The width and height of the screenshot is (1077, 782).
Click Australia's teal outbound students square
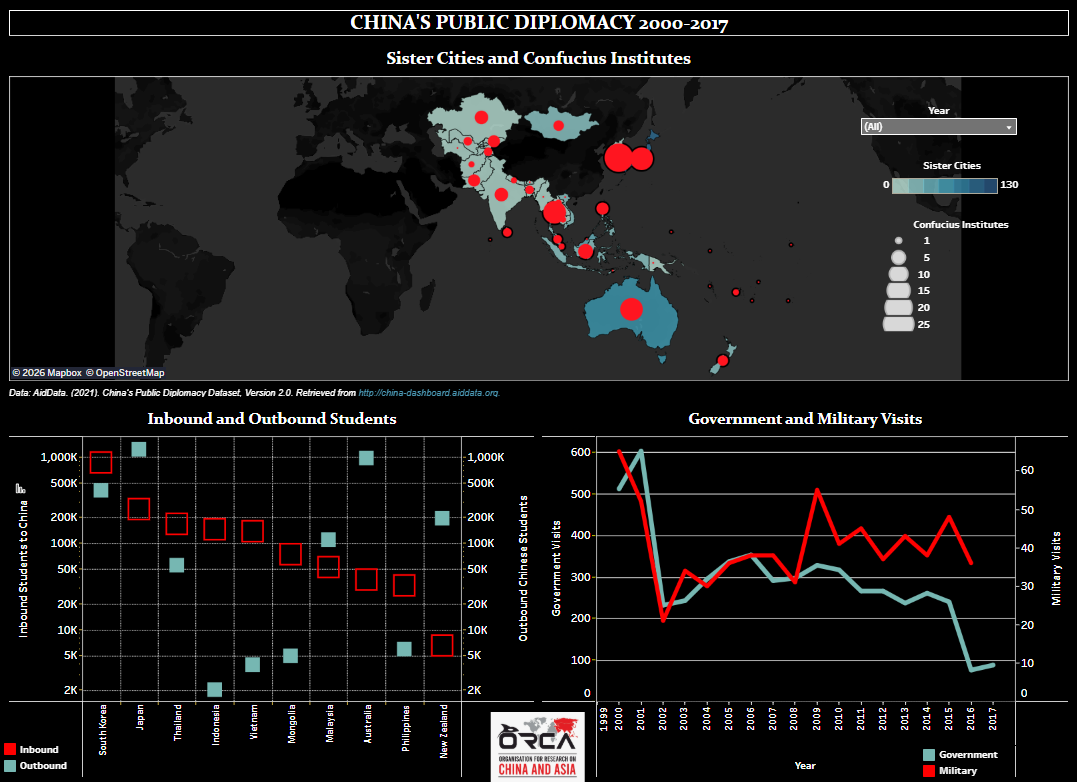pyautogui.click(x=366, y=458)
